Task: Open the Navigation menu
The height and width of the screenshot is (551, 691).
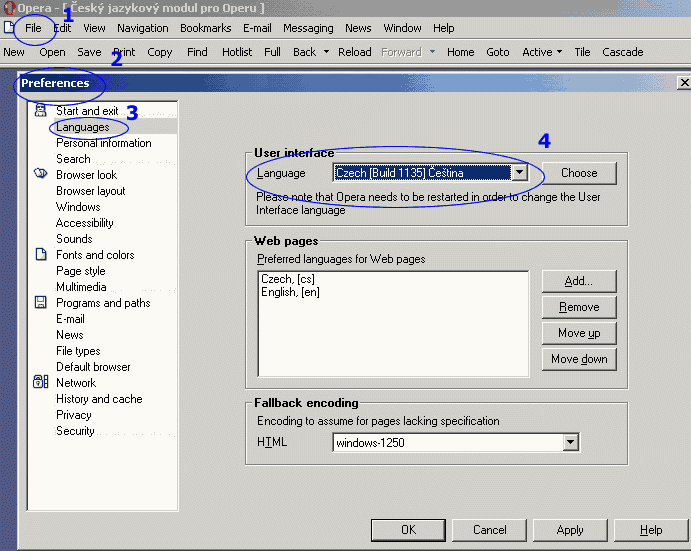Action: [x=142, y=28]
